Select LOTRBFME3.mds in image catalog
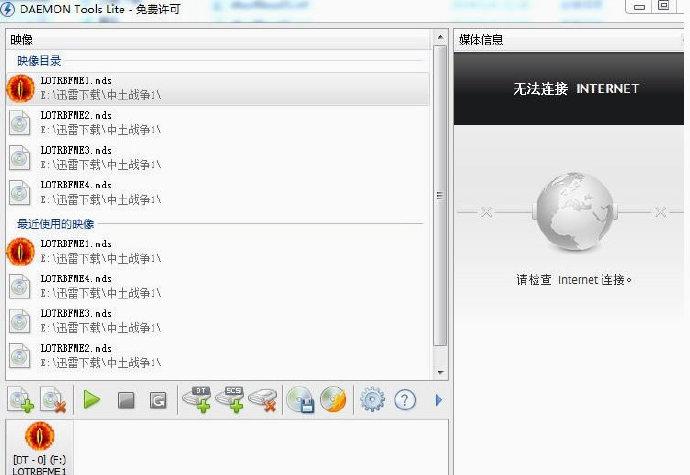690x475 pixels. [217, 158]
